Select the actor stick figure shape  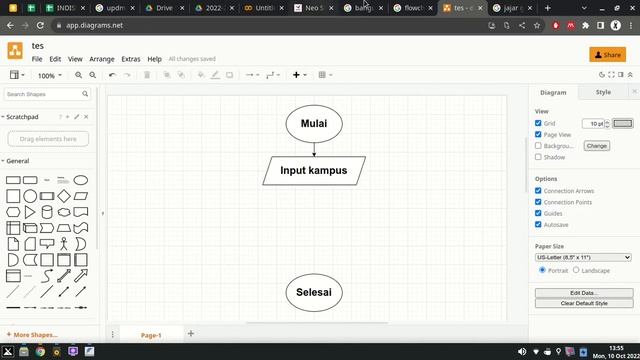(x=64, y=244)
